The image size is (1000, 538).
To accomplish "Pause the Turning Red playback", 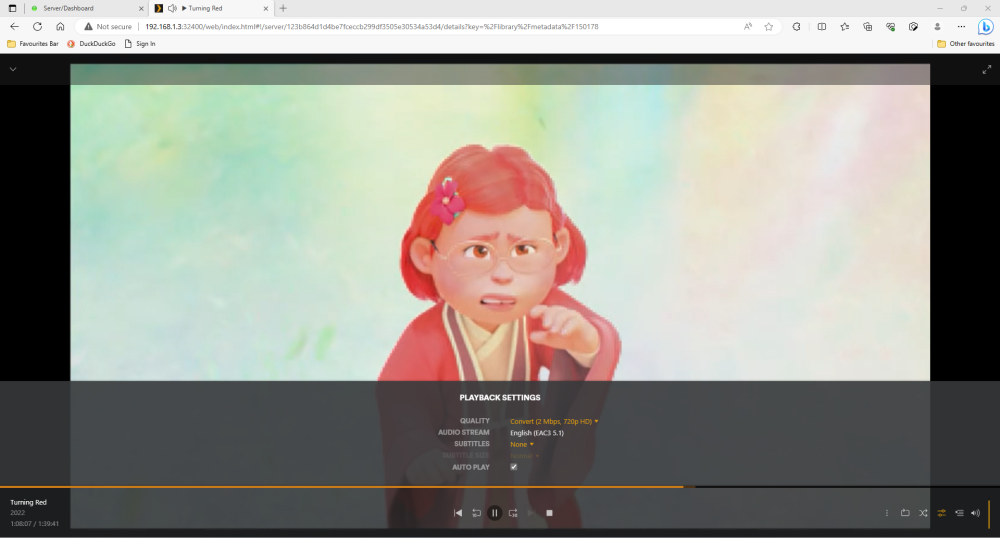I will click(x=494, y=513).
